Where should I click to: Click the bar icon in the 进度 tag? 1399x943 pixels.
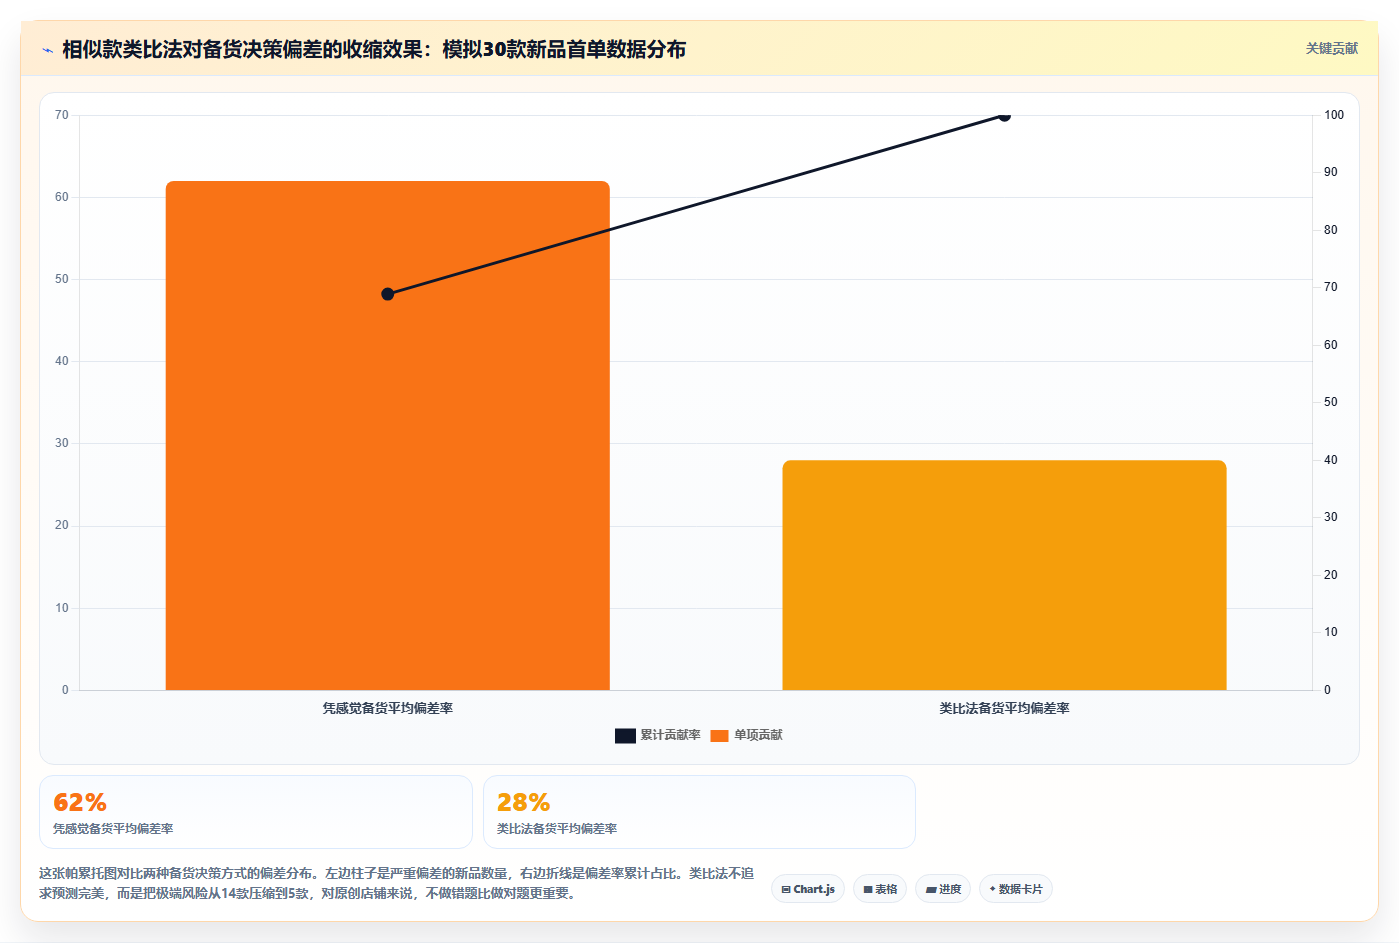point(931,889)
